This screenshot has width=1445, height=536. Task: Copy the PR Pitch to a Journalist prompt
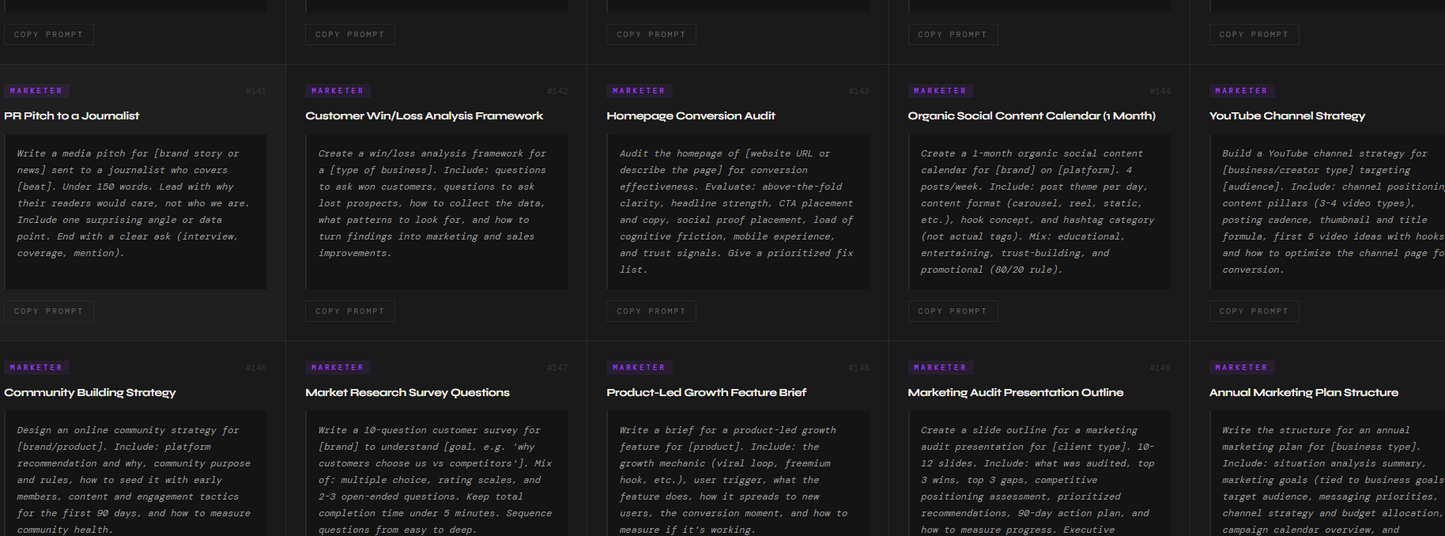[49, 311]
